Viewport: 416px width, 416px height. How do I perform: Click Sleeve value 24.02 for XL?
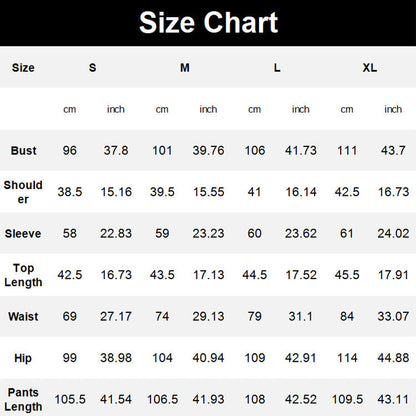tap(393, 233)
